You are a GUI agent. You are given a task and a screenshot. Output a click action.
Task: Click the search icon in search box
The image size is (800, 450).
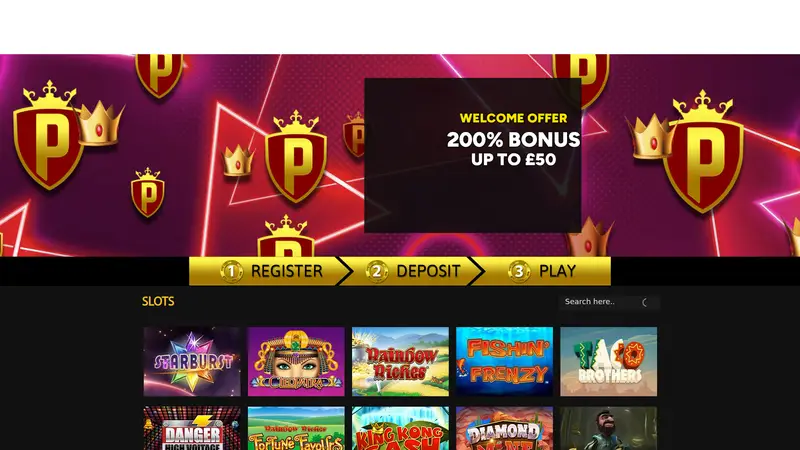point(645,303)
